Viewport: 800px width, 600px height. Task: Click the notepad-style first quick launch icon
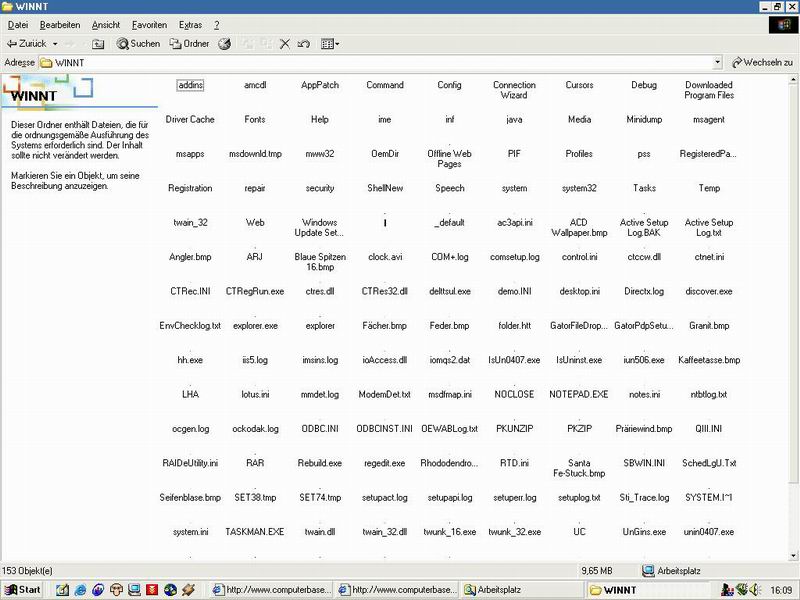coord(62,590)
